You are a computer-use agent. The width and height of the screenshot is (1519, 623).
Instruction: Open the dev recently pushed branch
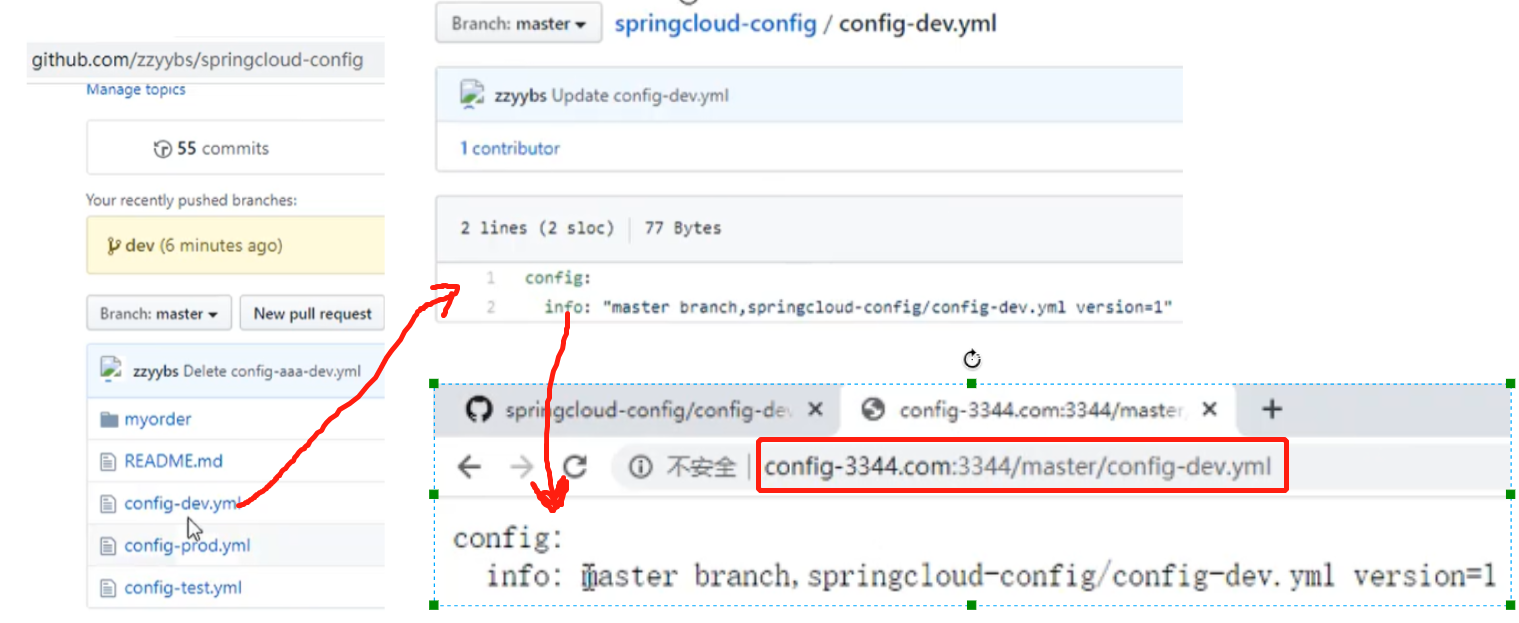(x=140, y=245)
